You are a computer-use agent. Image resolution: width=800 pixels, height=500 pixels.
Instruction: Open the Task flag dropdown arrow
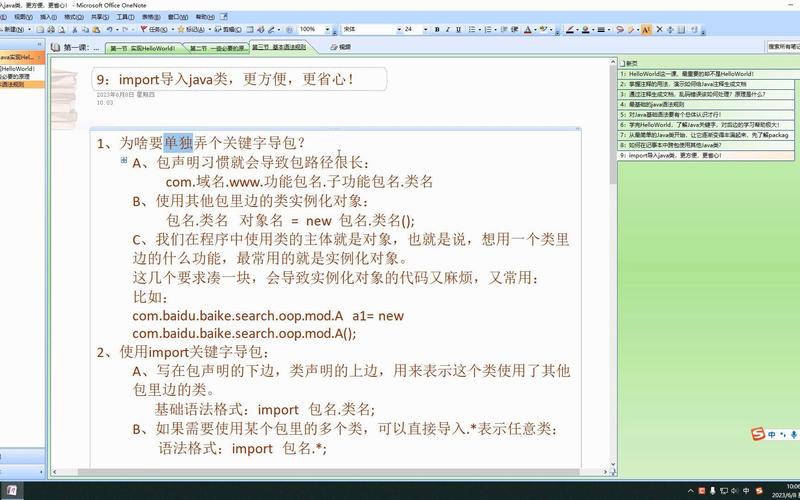point(173,29)
